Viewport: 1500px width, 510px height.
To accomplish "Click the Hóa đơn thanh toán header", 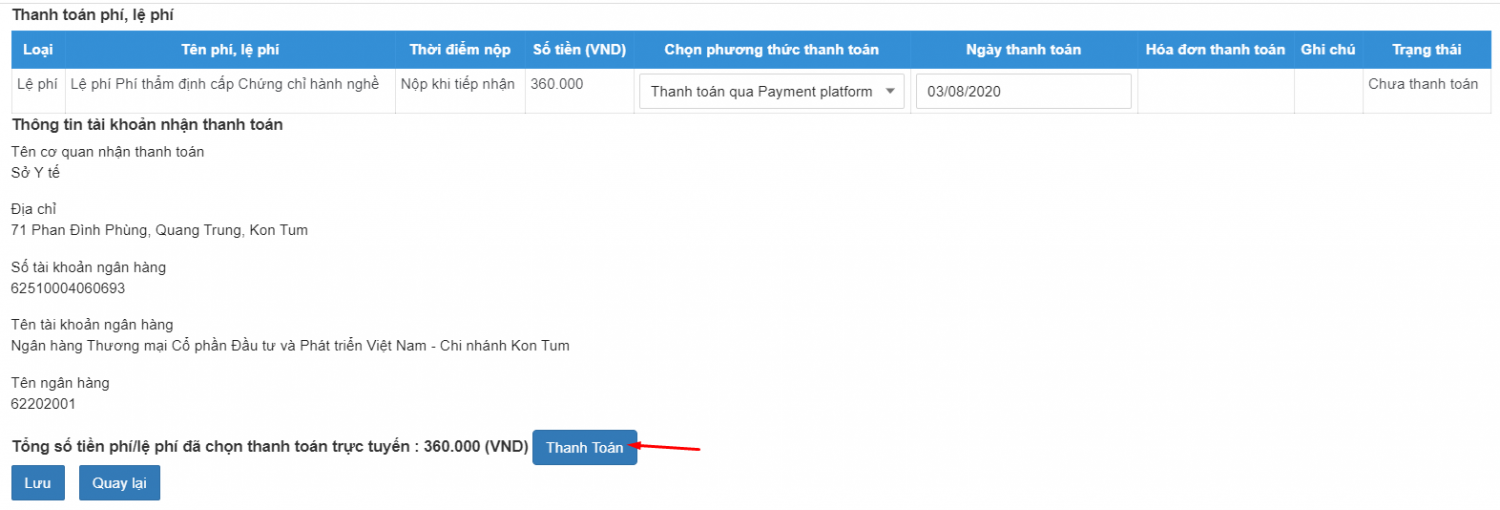I will pyautogui.click(x=1215, y=50).
